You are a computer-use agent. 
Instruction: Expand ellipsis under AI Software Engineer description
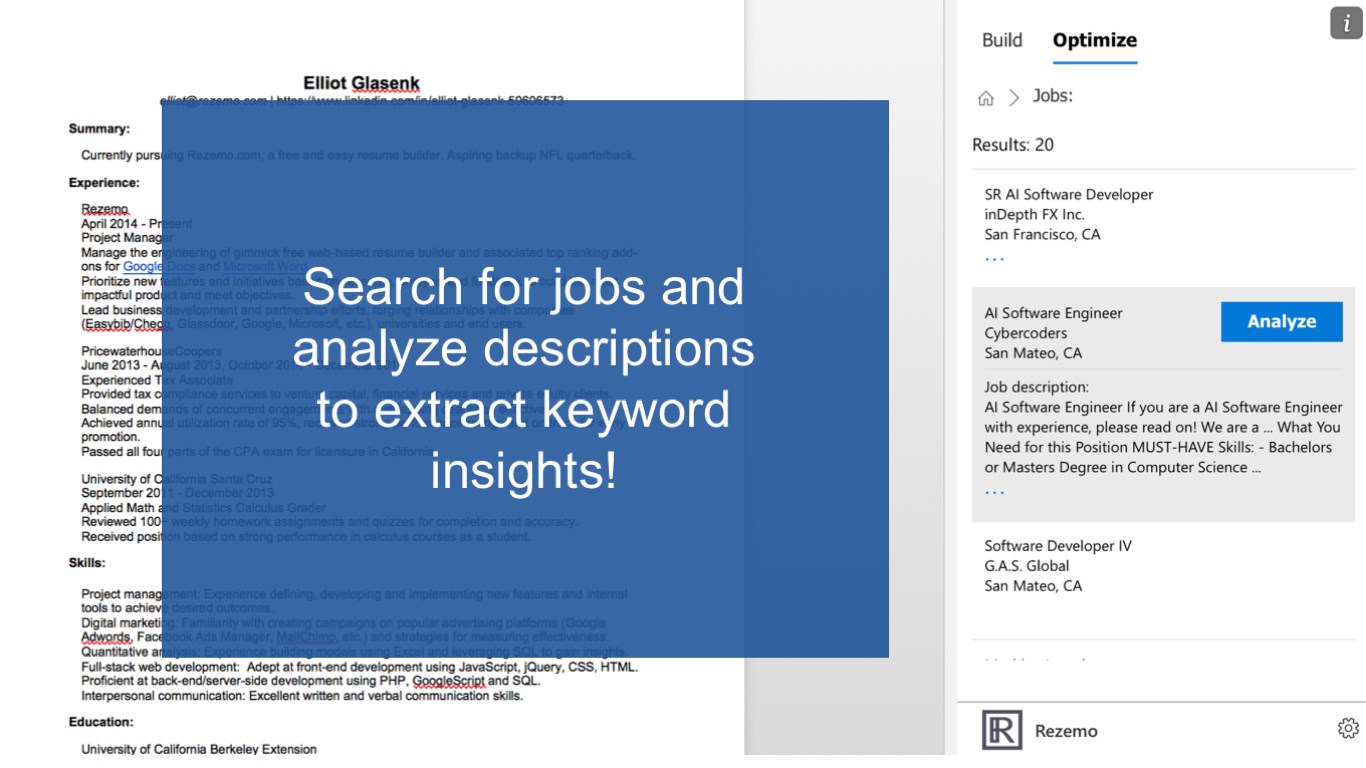tap(994, 492)
